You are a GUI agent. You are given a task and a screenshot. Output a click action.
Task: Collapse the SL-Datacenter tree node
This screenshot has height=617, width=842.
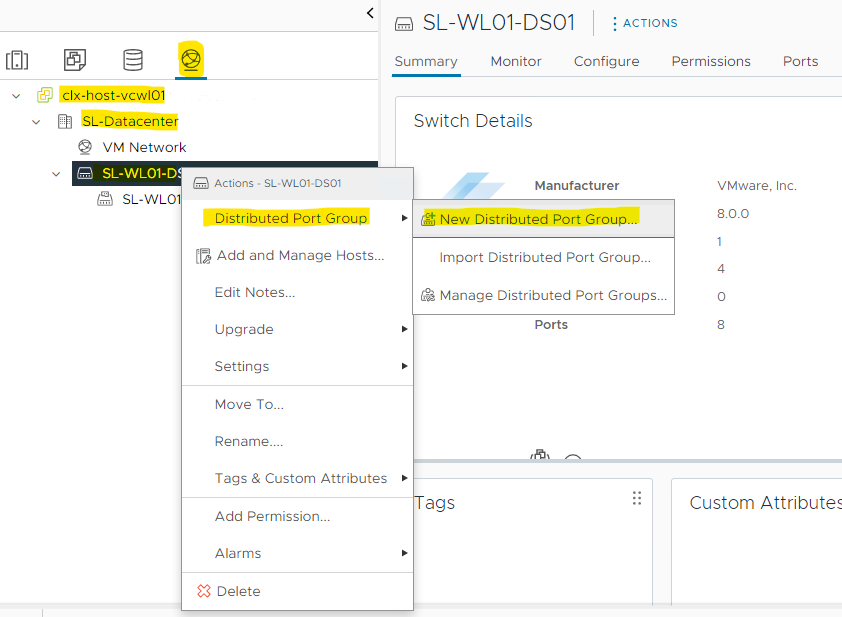pos(36,122)
